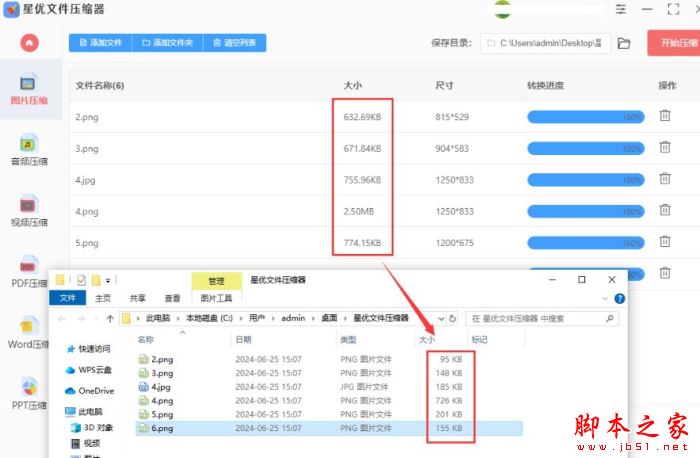
Task: Click the save directory path field
Action: pyautogui.click(x=545, y=43)
